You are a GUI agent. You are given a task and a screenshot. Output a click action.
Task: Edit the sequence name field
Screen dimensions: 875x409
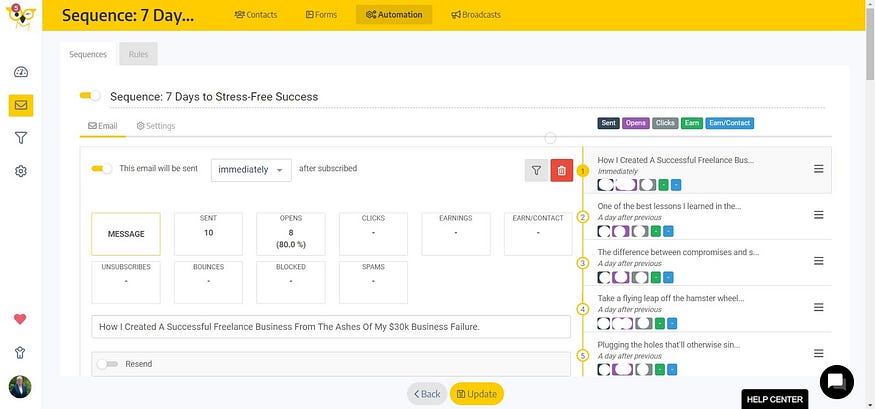click(x=467, y=97)
